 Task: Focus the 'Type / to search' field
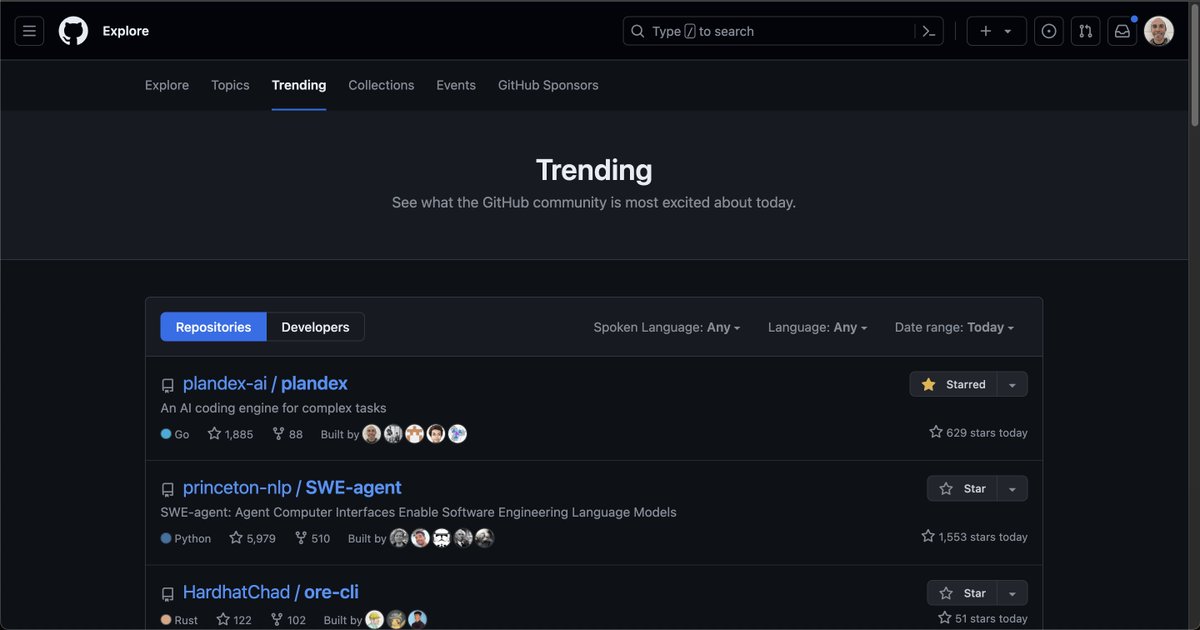coord(784,31)
